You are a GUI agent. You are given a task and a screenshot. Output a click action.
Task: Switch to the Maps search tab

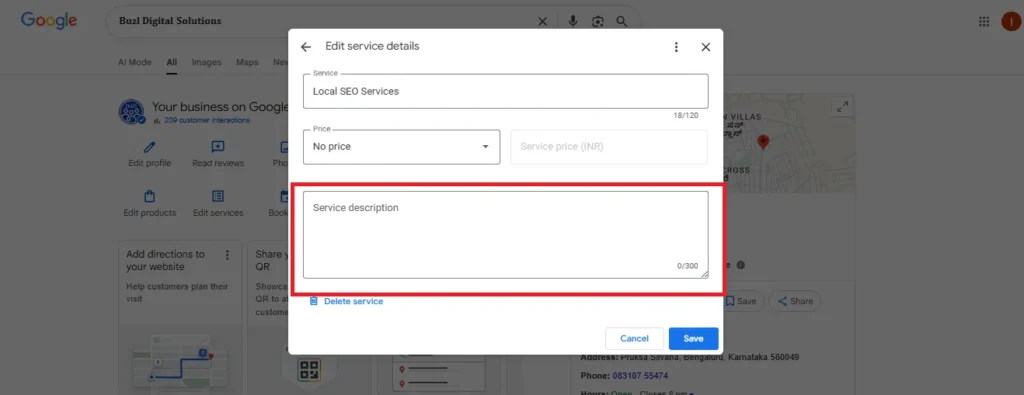pos(247,63)
